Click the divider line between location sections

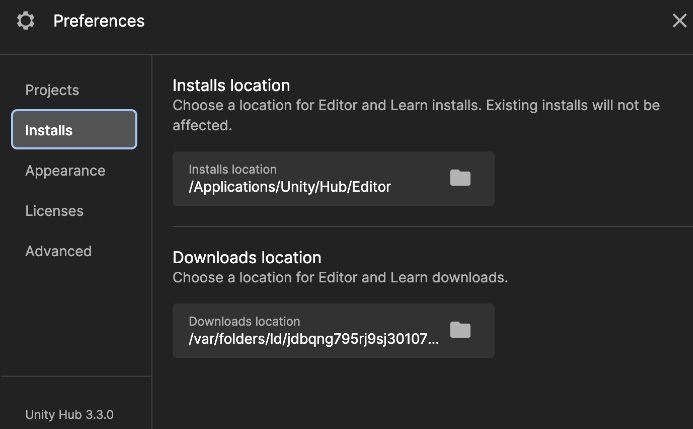tap(433, 226)
